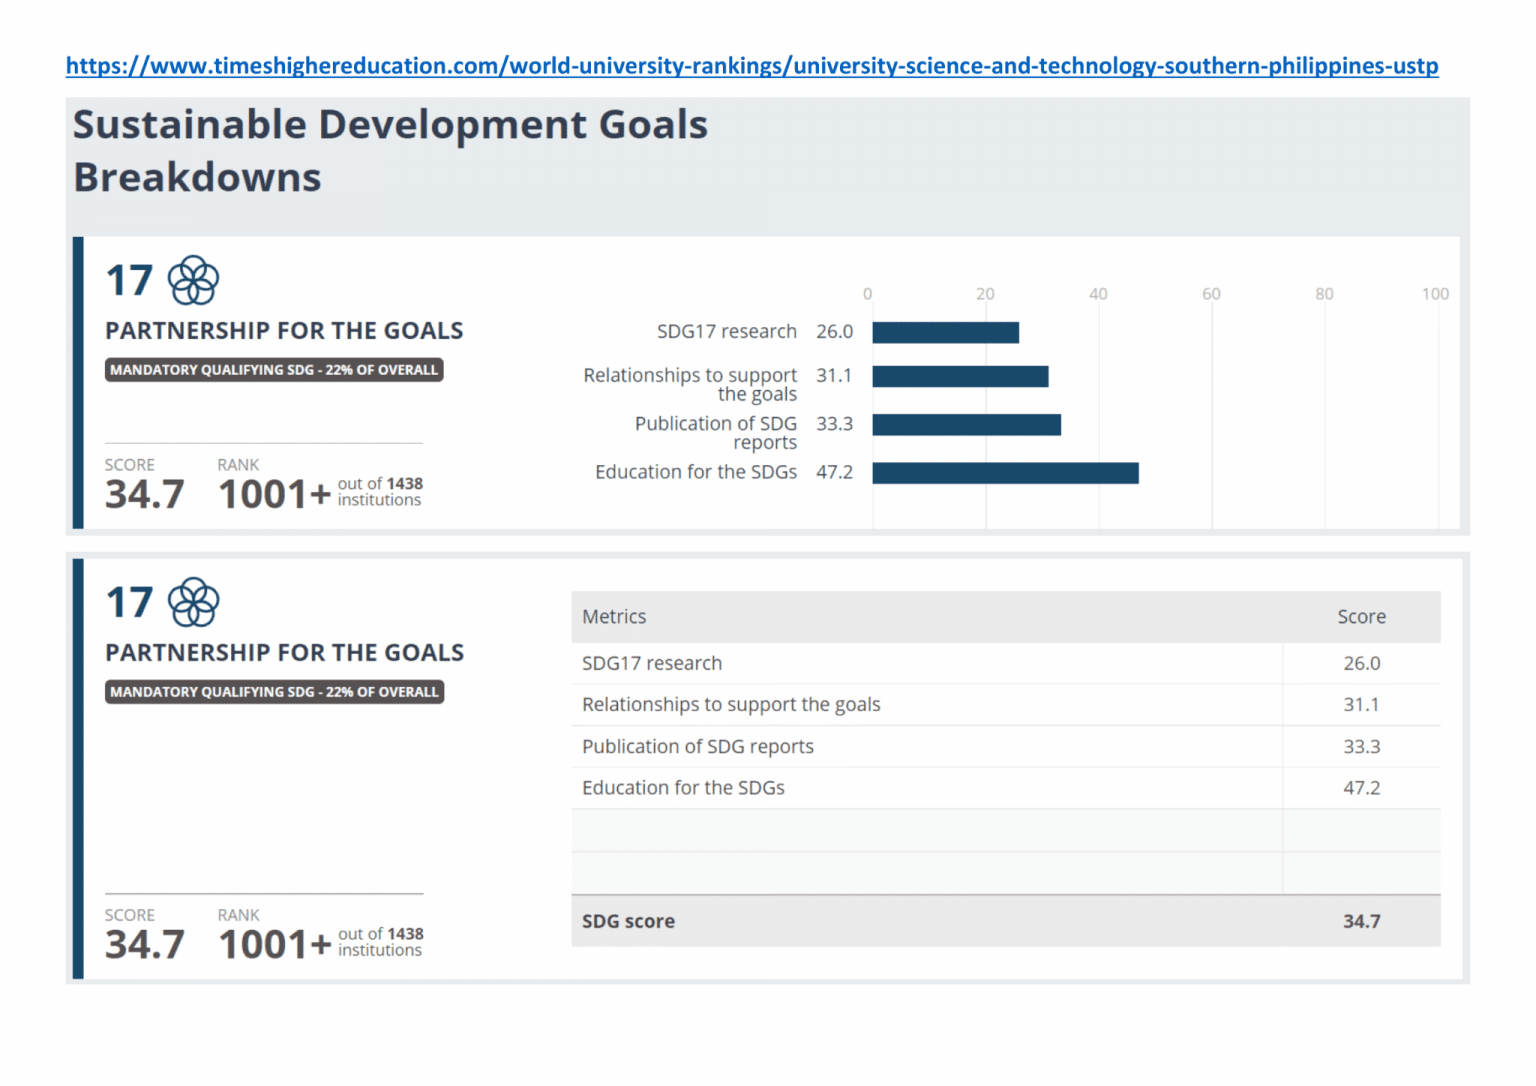This screenshot has height=1086, width=1536.
Task: Click the Score column header in the table
Action: point(1361,617)
